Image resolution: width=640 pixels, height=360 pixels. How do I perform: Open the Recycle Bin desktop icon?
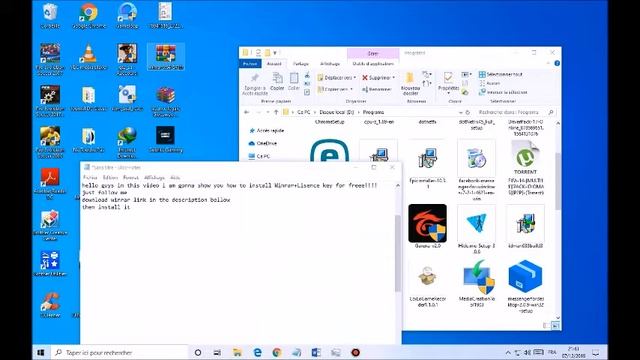(50, 16)
